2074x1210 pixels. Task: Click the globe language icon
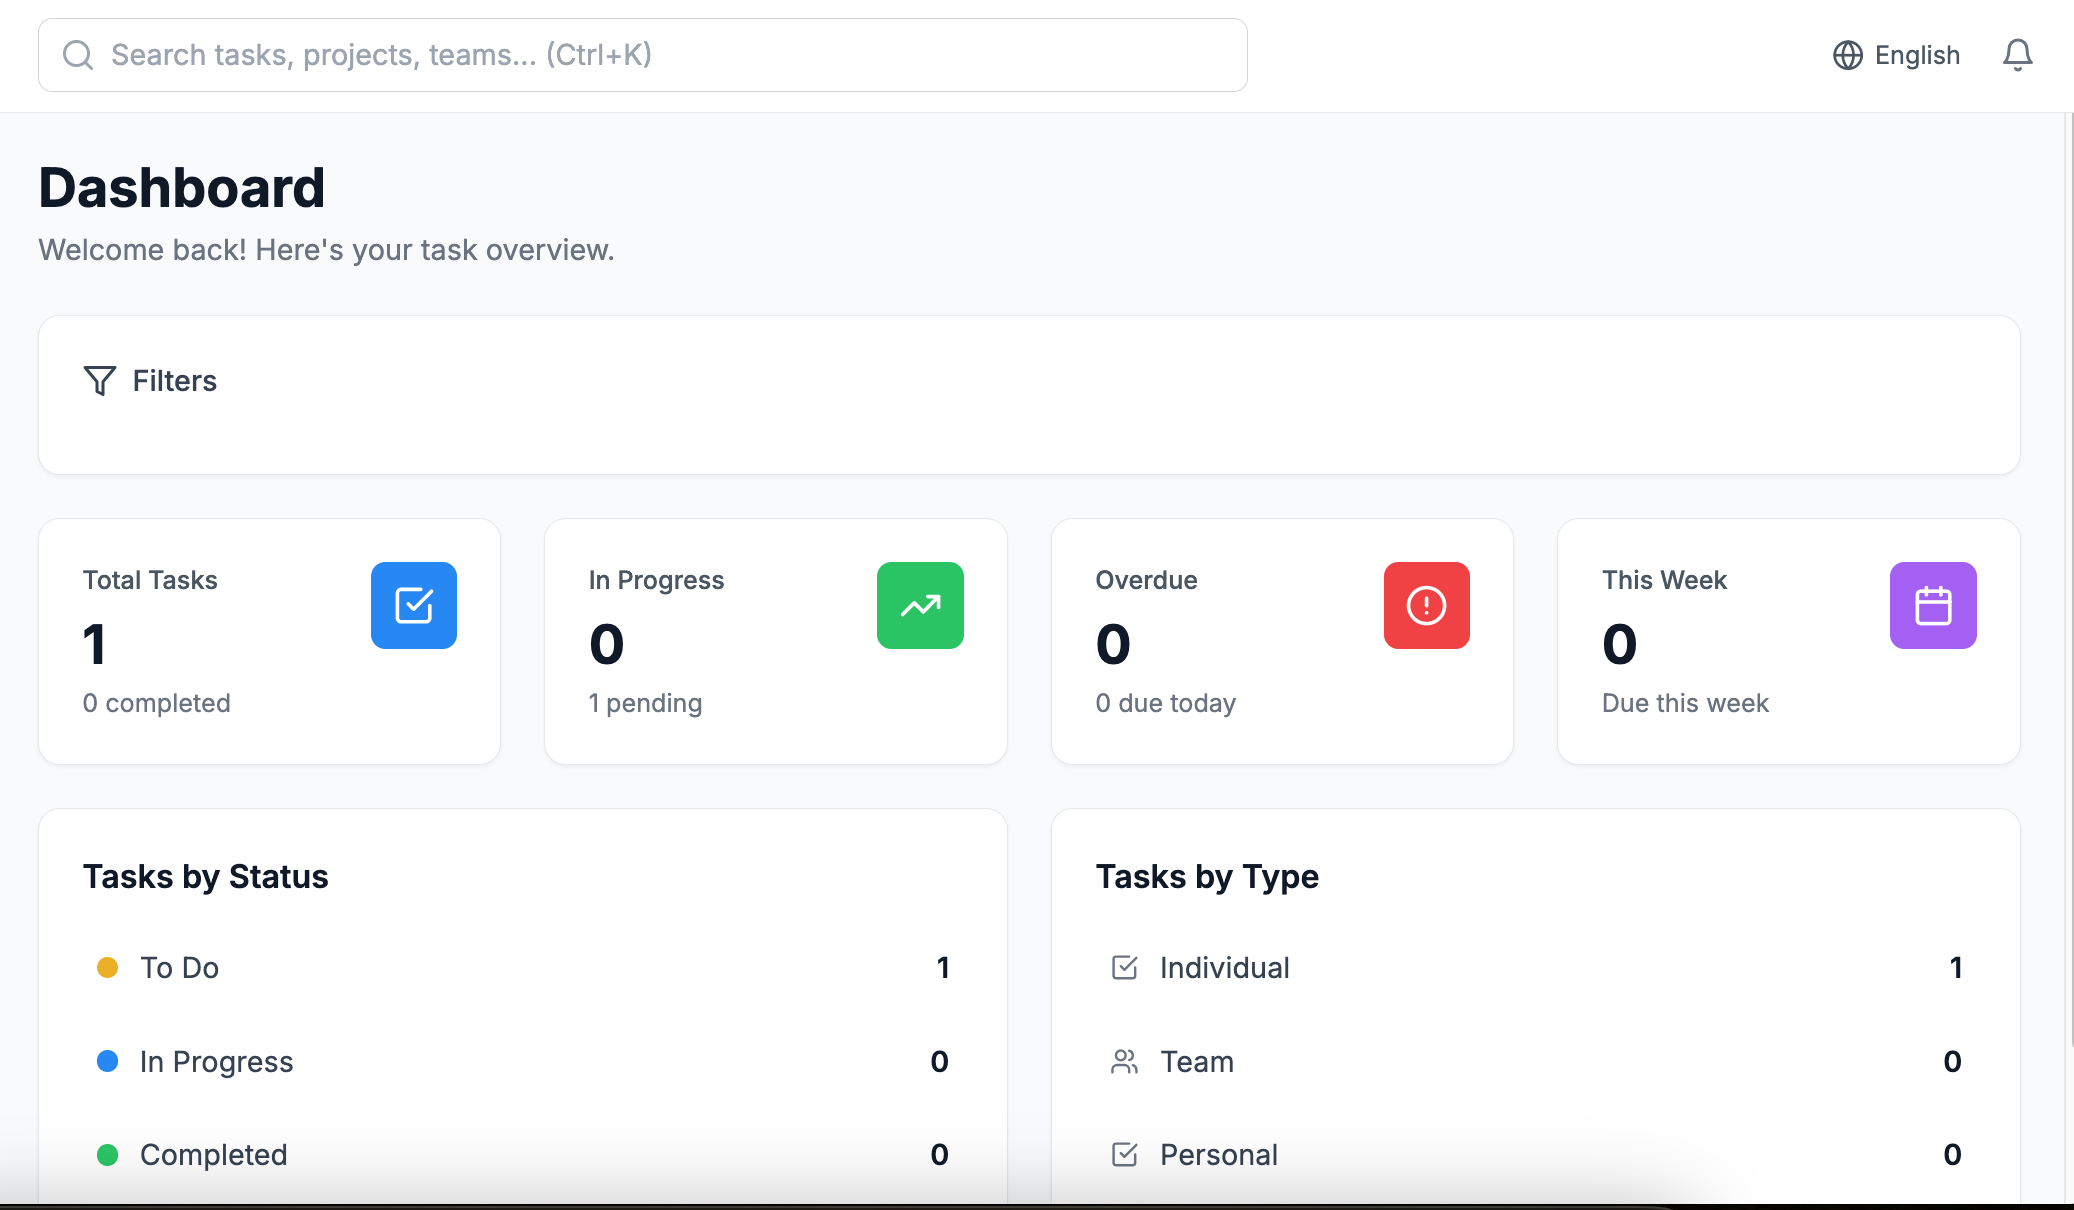[x=1847, y=55]
